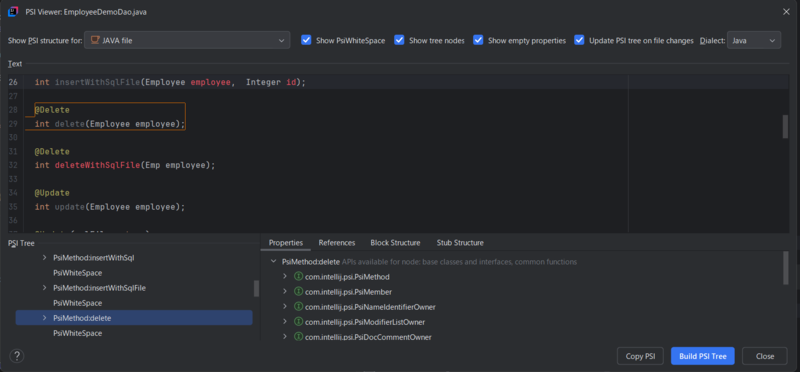Collapse PsiMethod:delete properties root node
800x372 pixels.
[x=274, y=262]
